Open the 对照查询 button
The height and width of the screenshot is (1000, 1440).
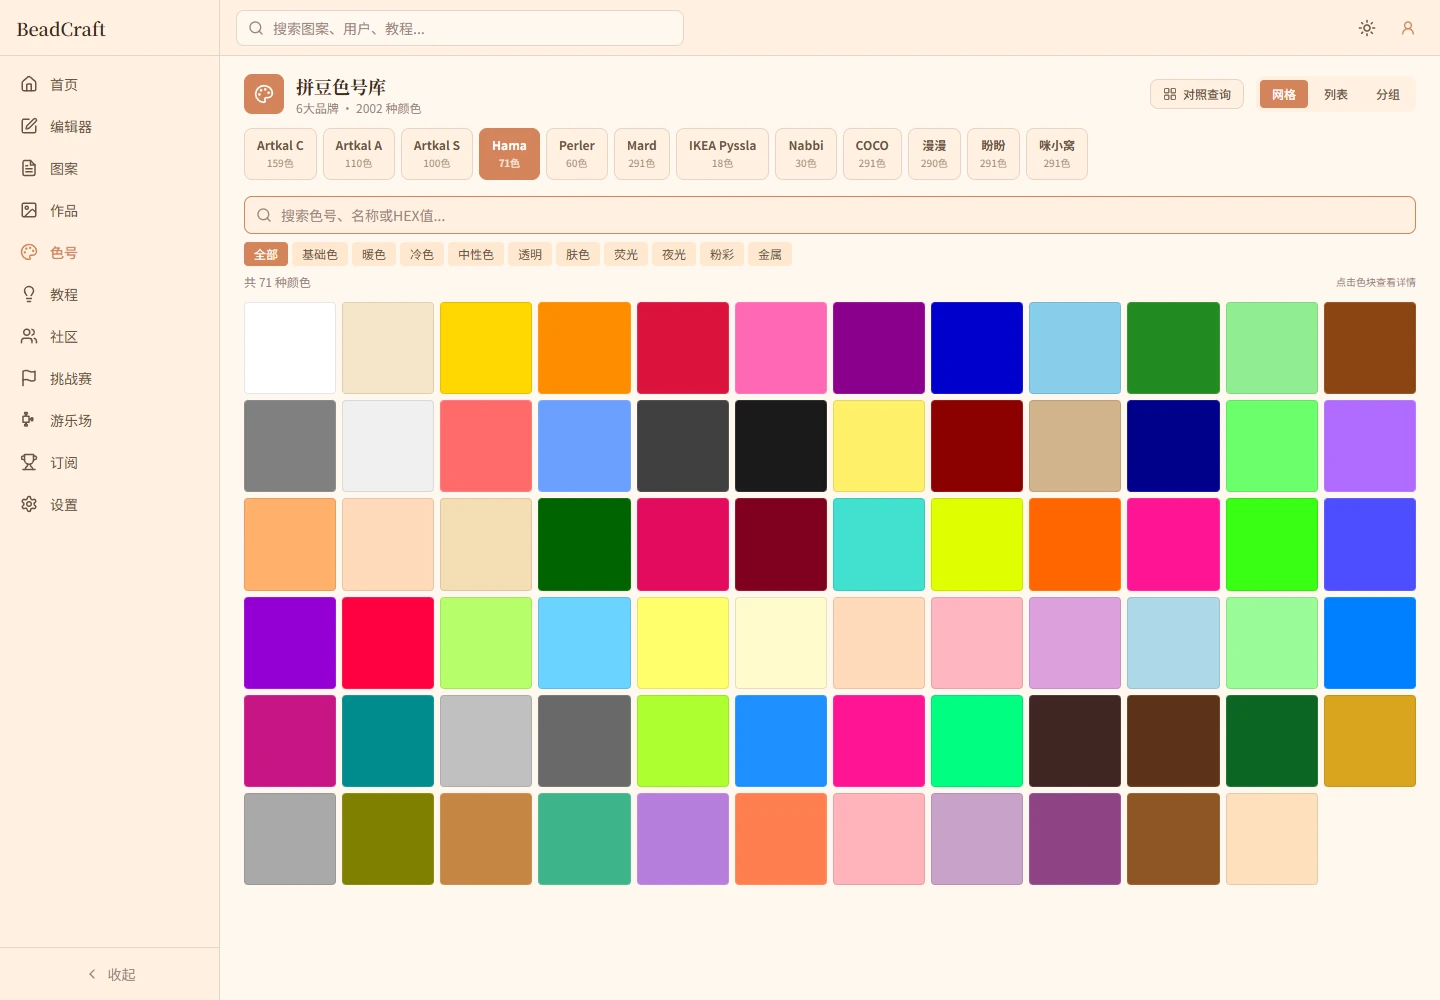pos(1197,94)
